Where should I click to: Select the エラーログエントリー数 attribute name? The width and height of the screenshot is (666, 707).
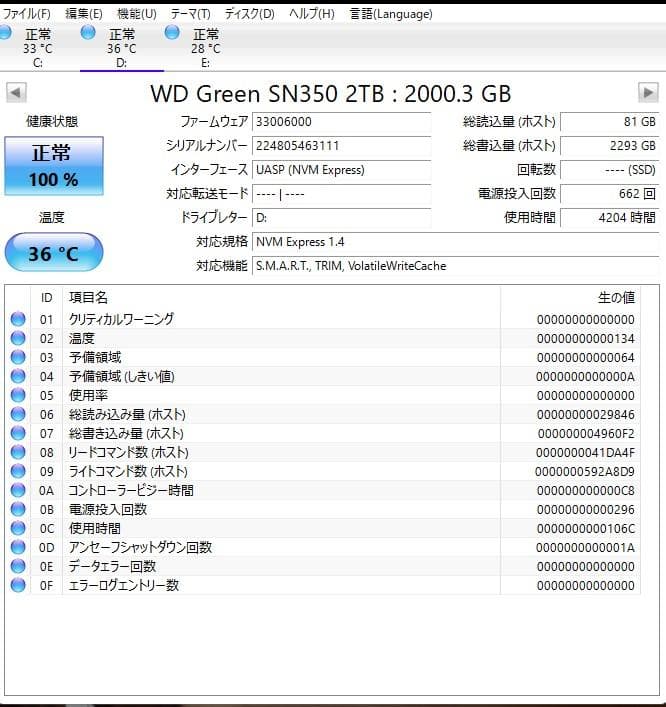coord(124,585)
